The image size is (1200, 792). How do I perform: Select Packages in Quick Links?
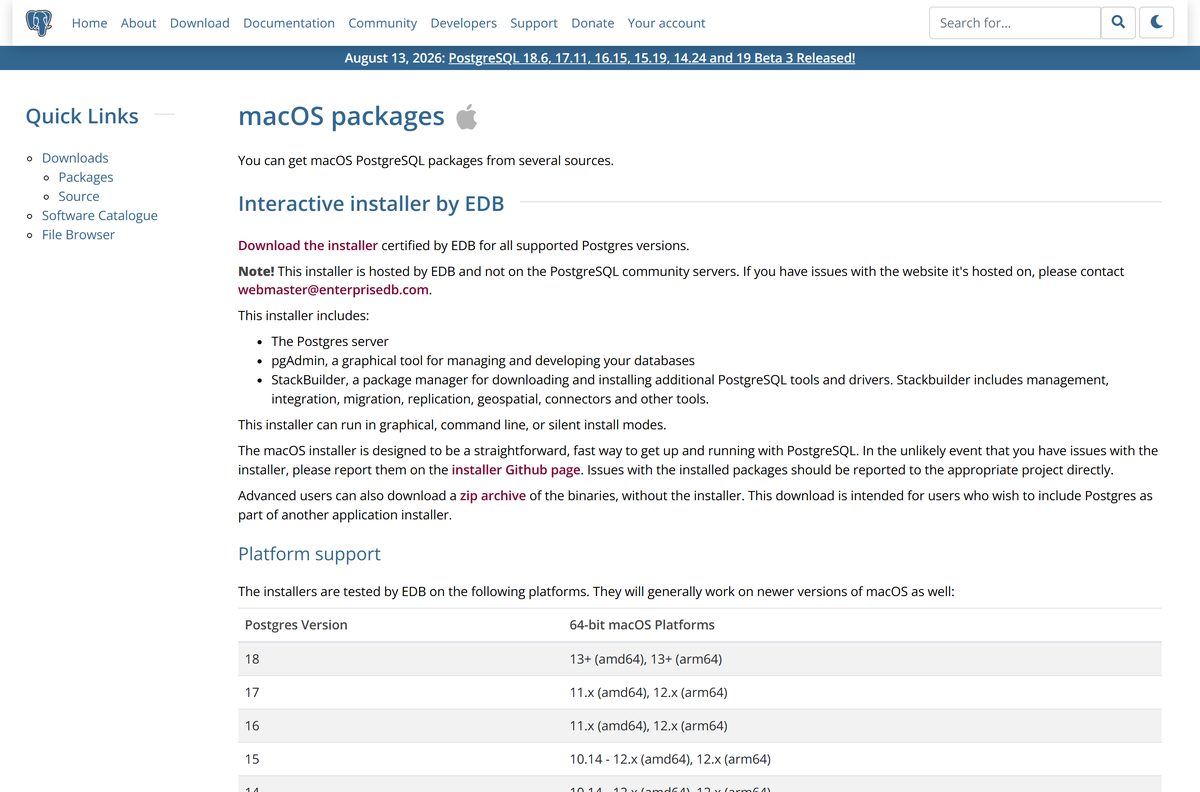tap(86, 177)
